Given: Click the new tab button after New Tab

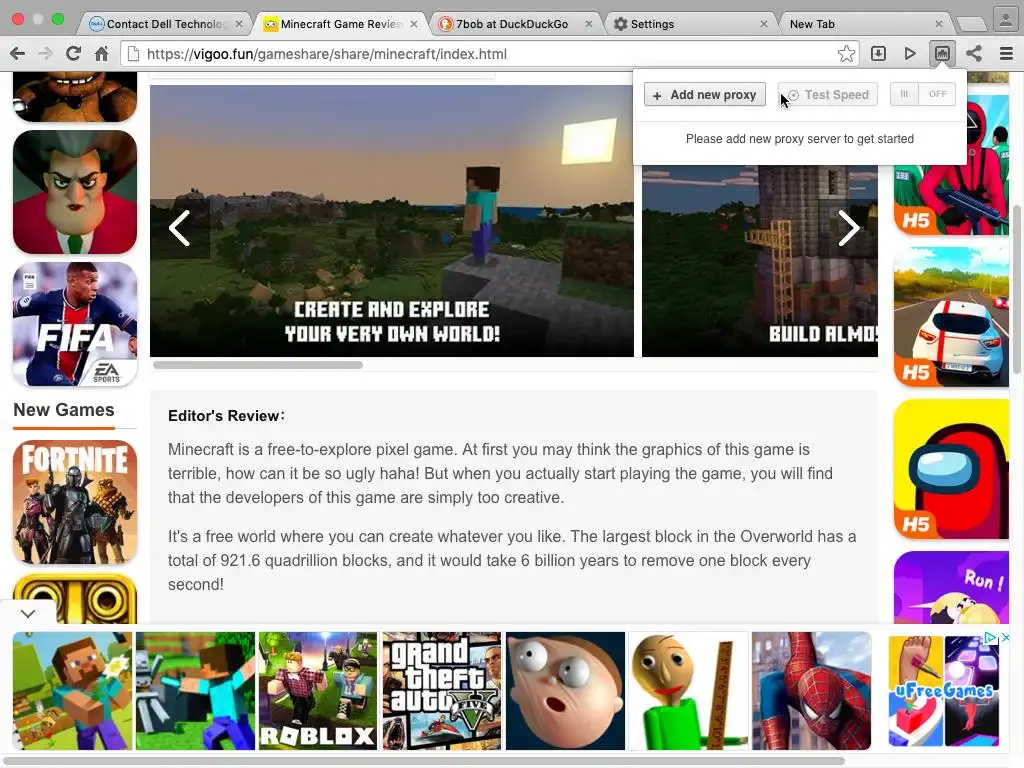Looking at the screenshot, I should tap(971, 24).
